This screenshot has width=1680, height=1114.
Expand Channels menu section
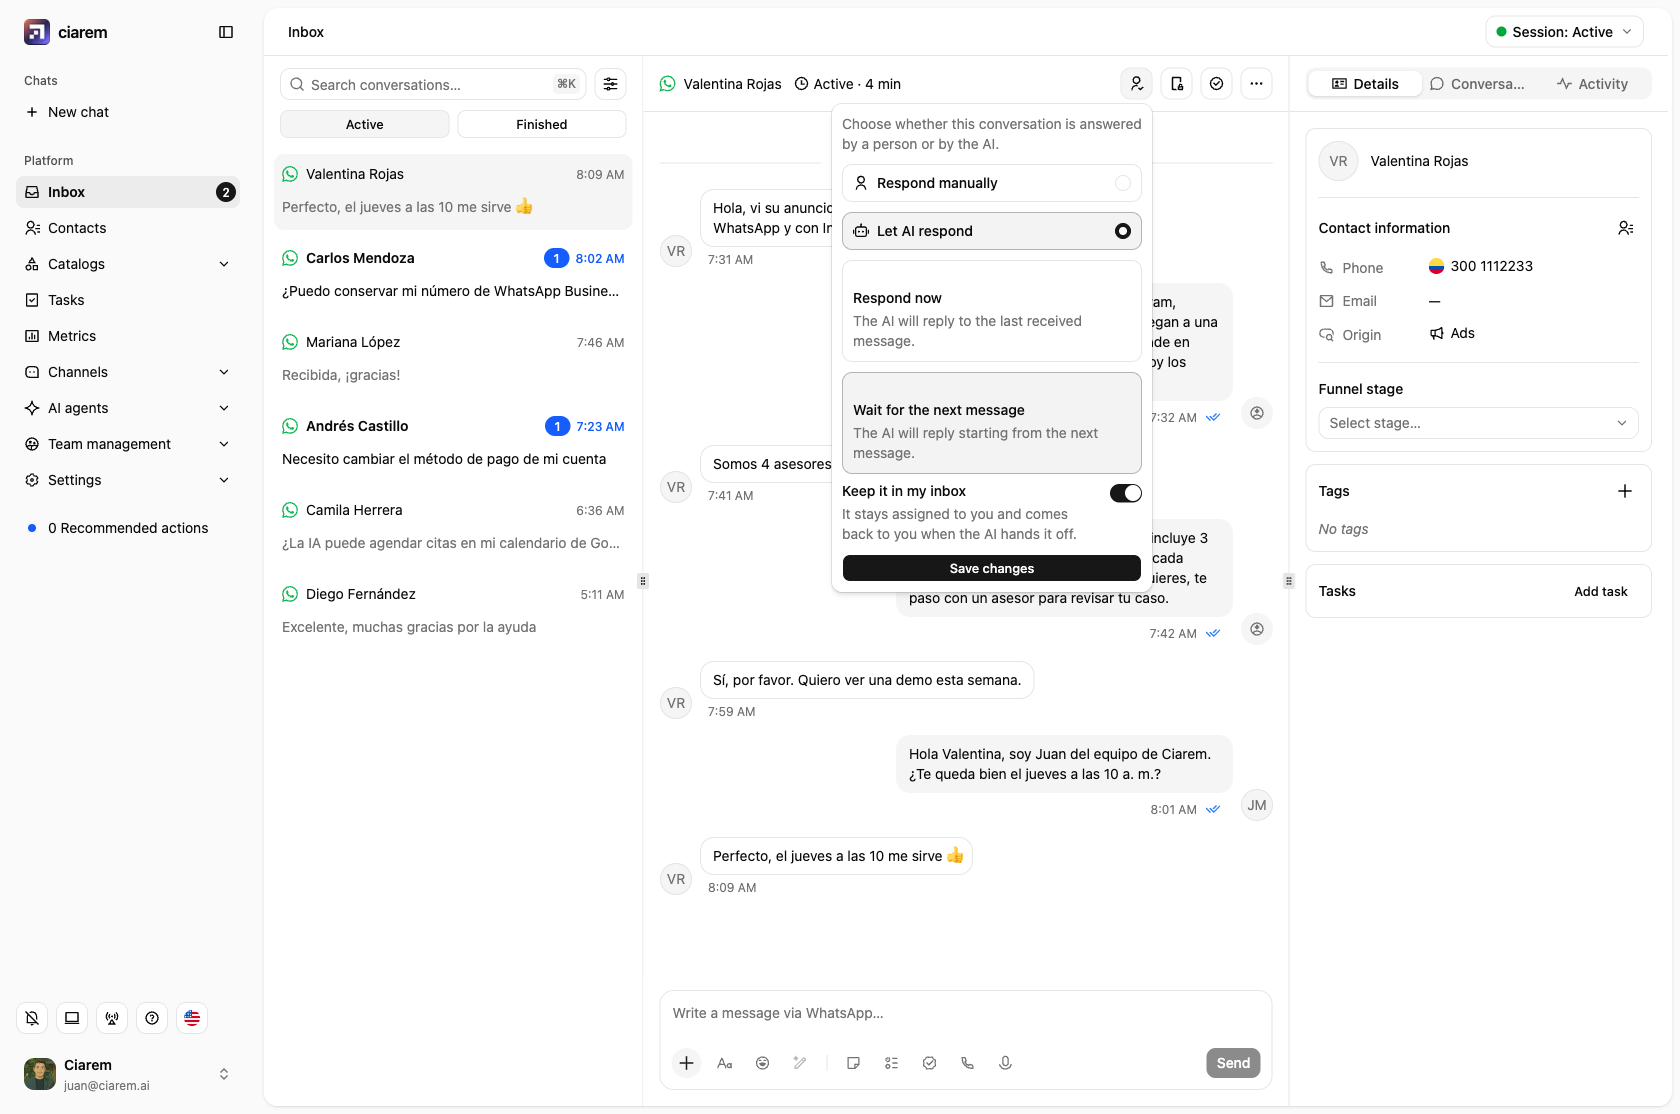pos(128,372)
